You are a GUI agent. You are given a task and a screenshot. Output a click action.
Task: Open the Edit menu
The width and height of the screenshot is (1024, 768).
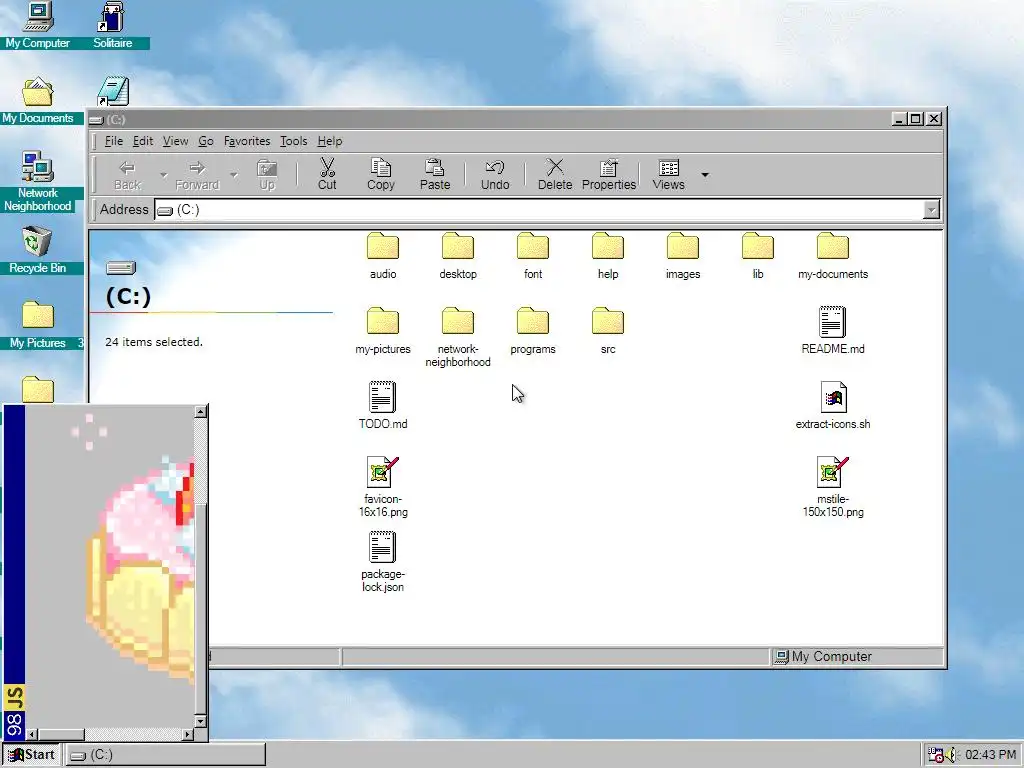[142, 141]
